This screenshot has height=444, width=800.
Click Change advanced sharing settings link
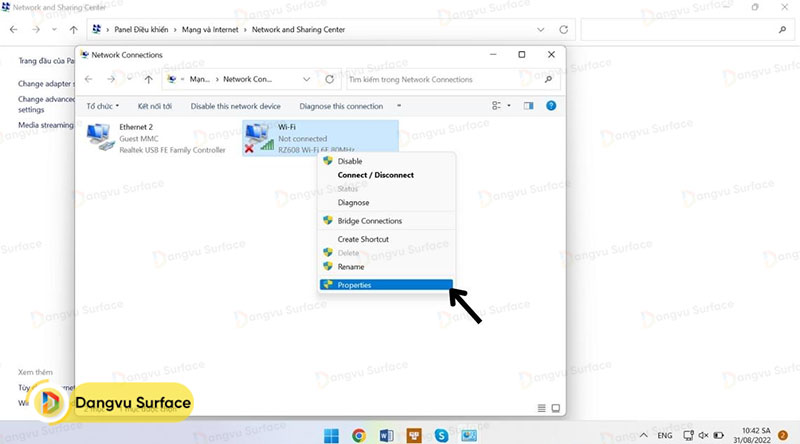(46, 104)
